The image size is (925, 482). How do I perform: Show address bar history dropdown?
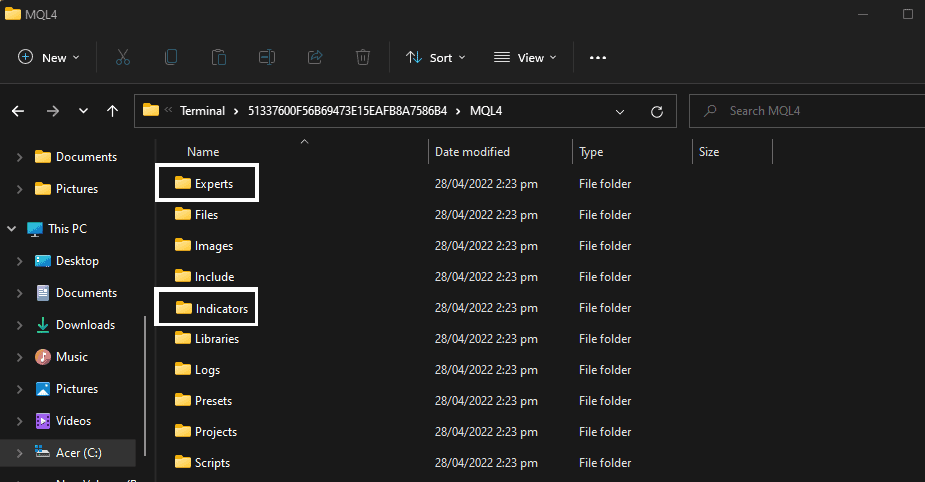619,112
